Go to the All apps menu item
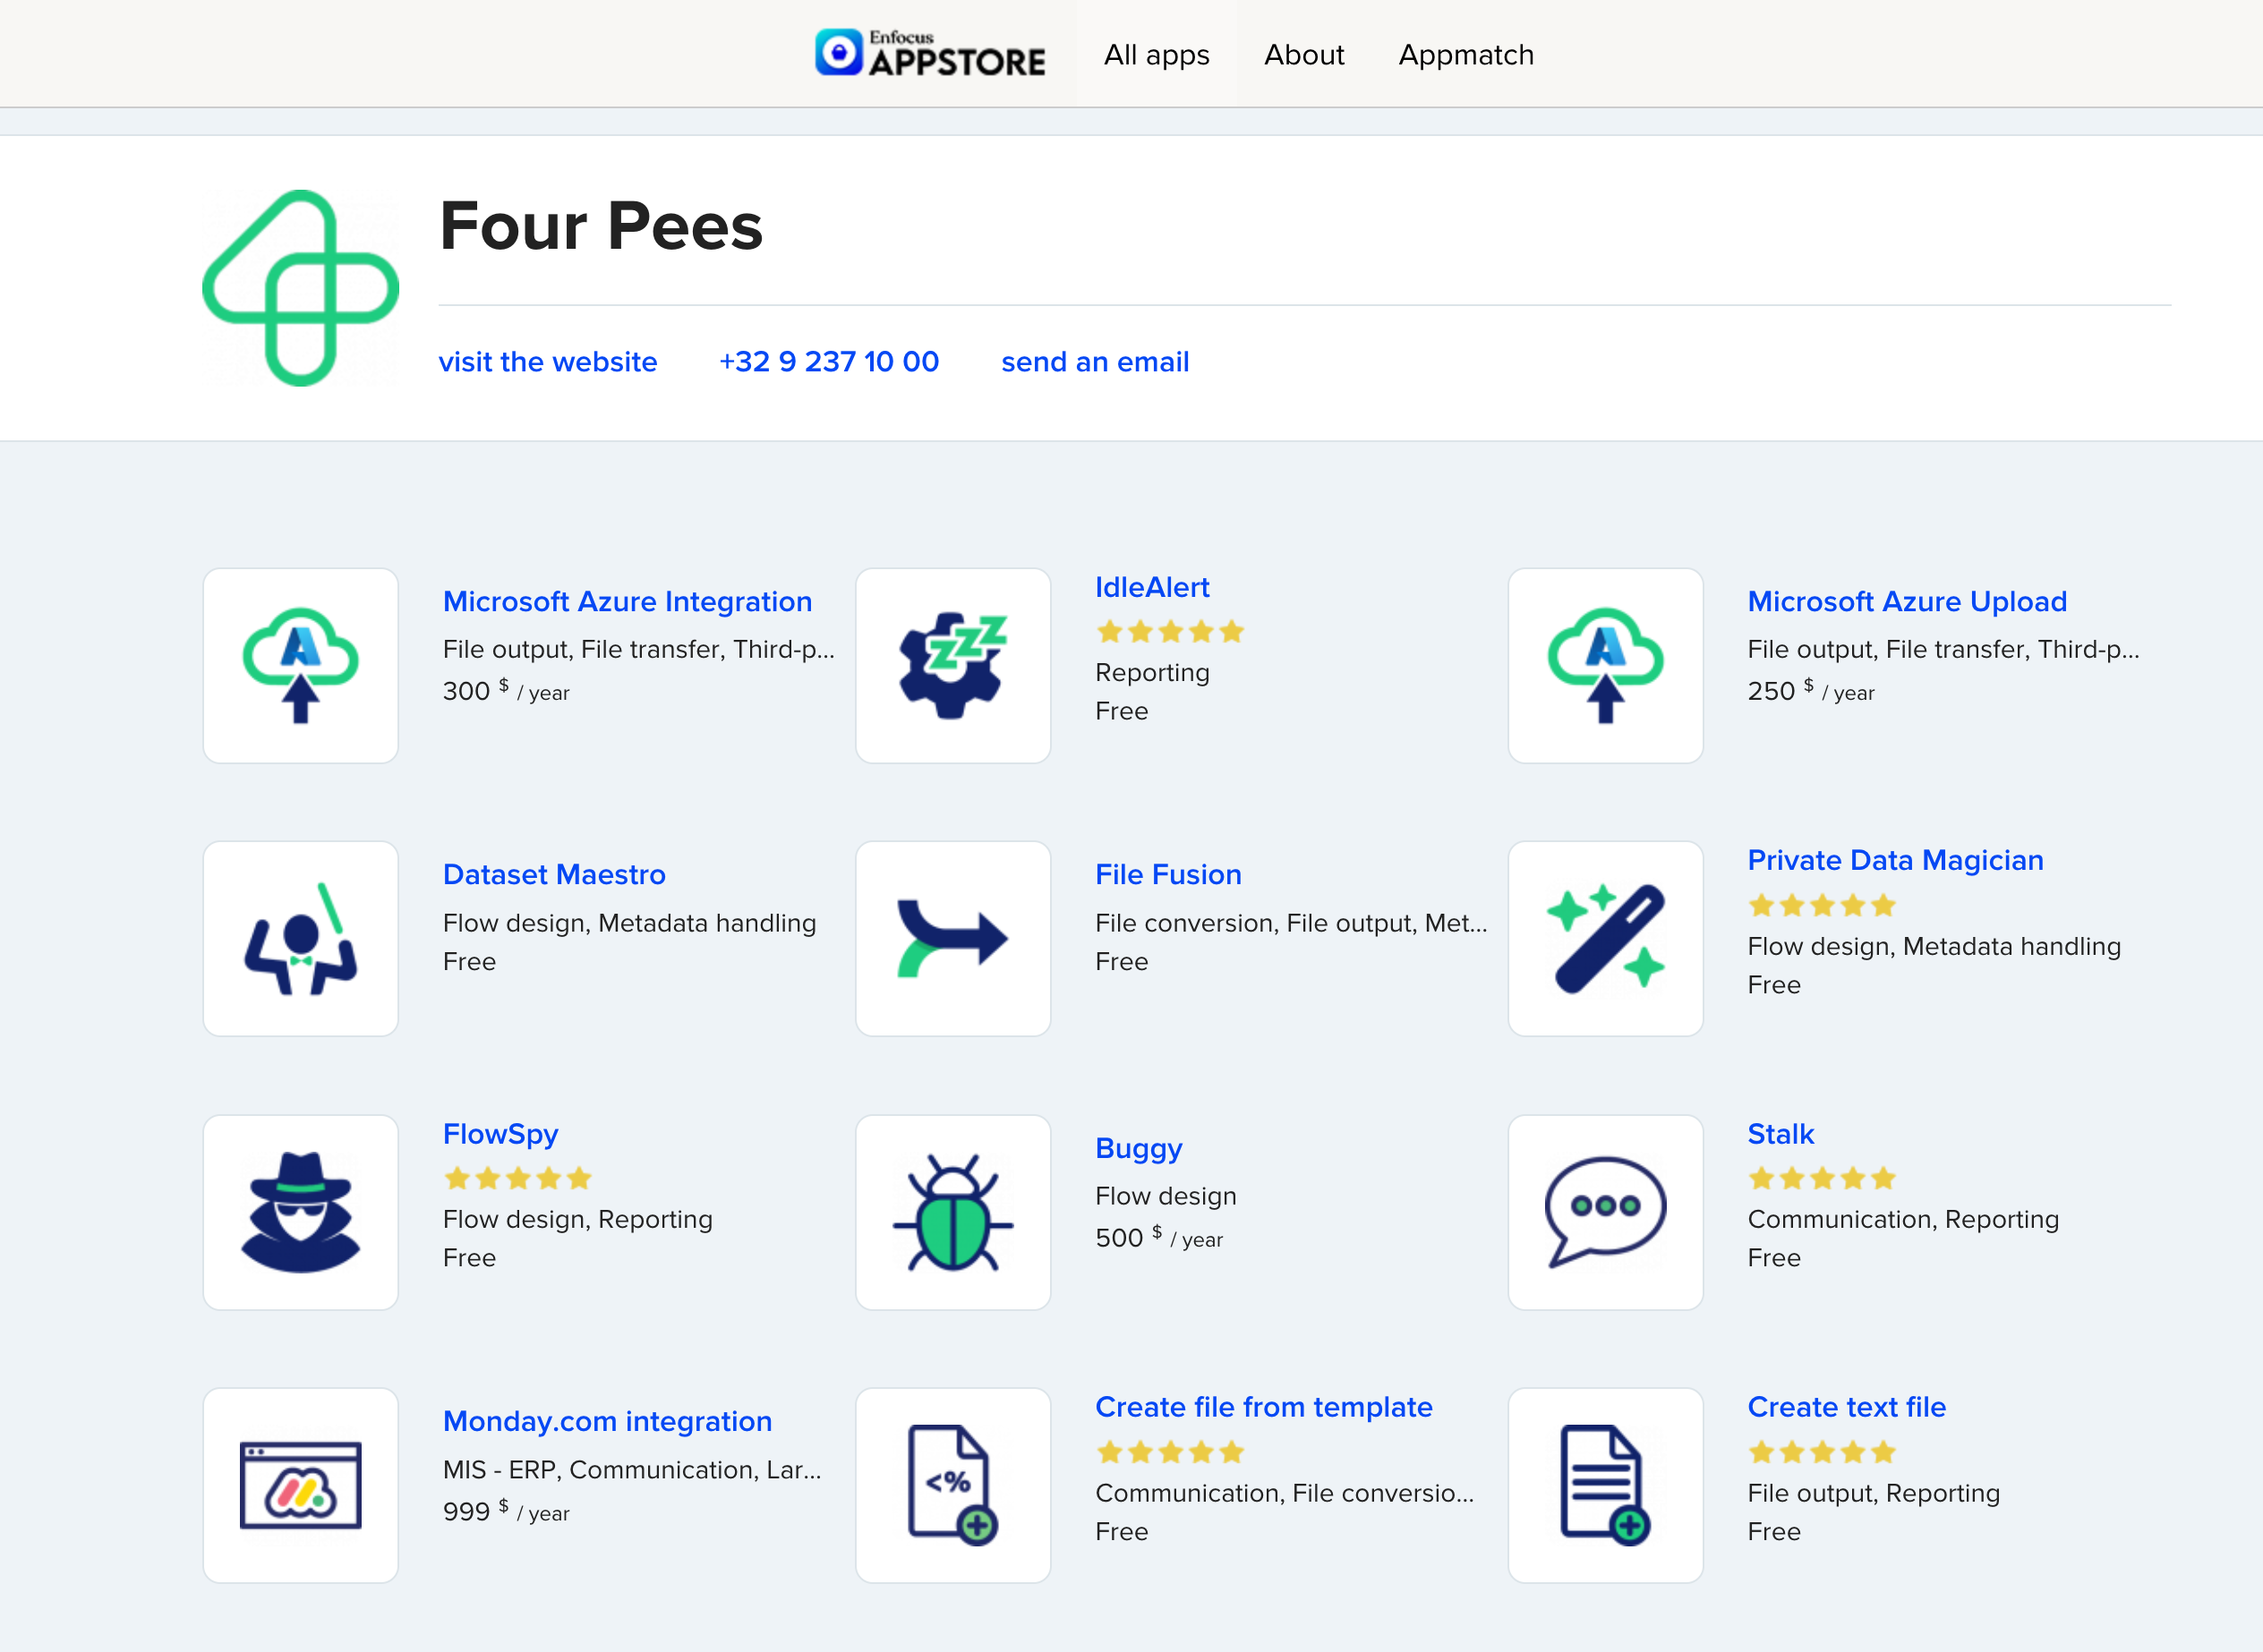Viewport: 2263px width, 1652px height. [x=1156, y=55]
